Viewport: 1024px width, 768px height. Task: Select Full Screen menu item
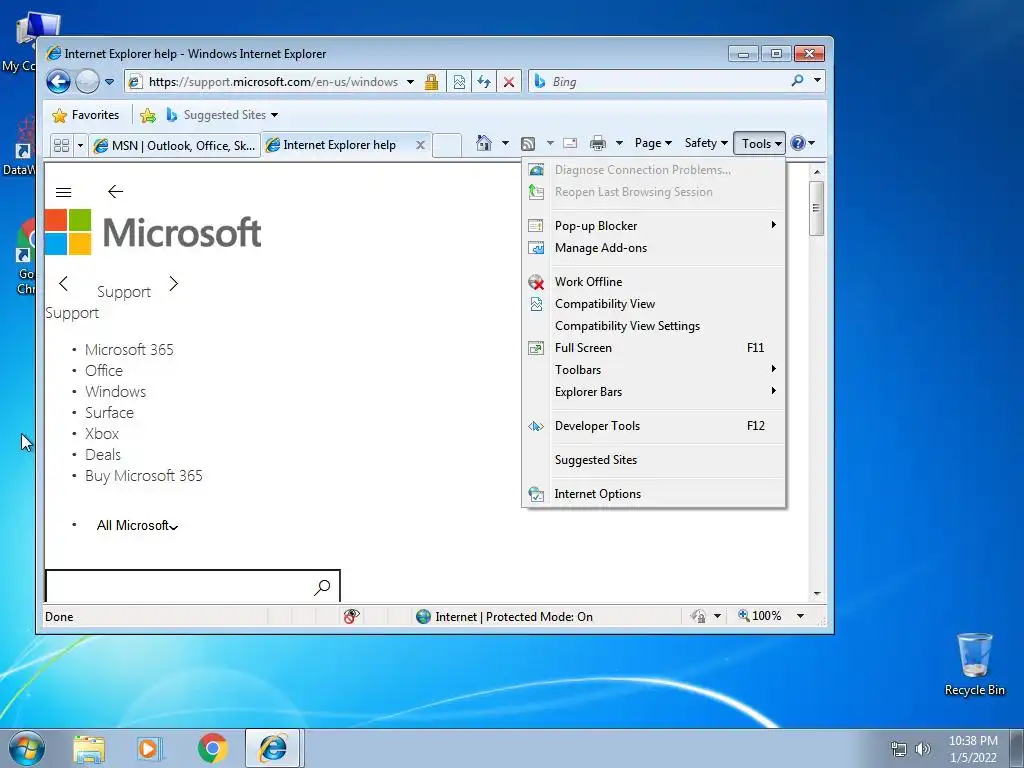point(654,347)
